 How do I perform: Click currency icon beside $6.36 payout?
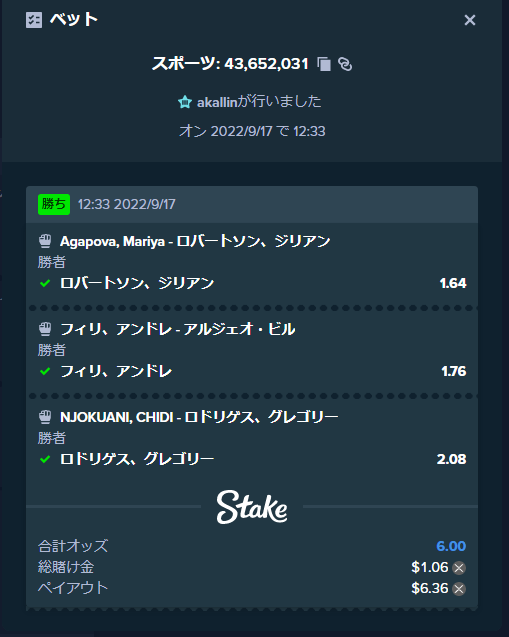(459, 589)
